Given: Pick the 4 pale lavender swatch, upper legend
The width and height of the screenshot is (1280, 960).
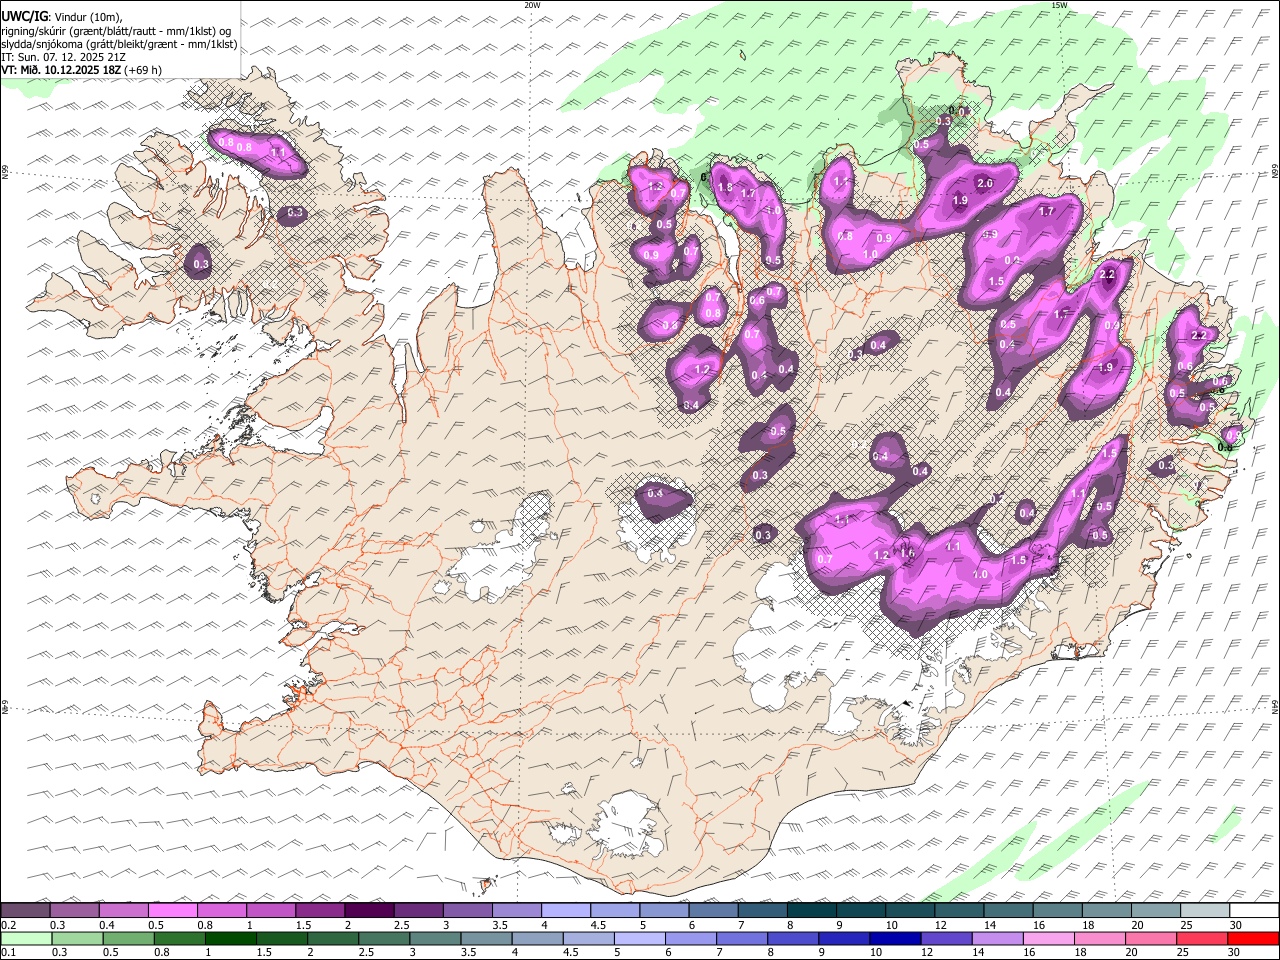Looking at the screenshot, I should coord(566,911).
